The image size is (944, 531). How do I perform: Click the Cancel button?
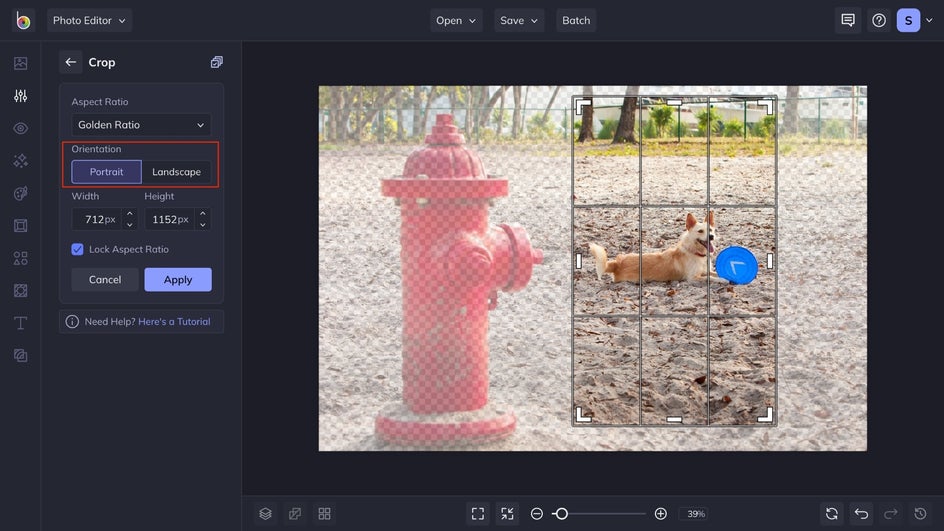[x=105, y=279]
